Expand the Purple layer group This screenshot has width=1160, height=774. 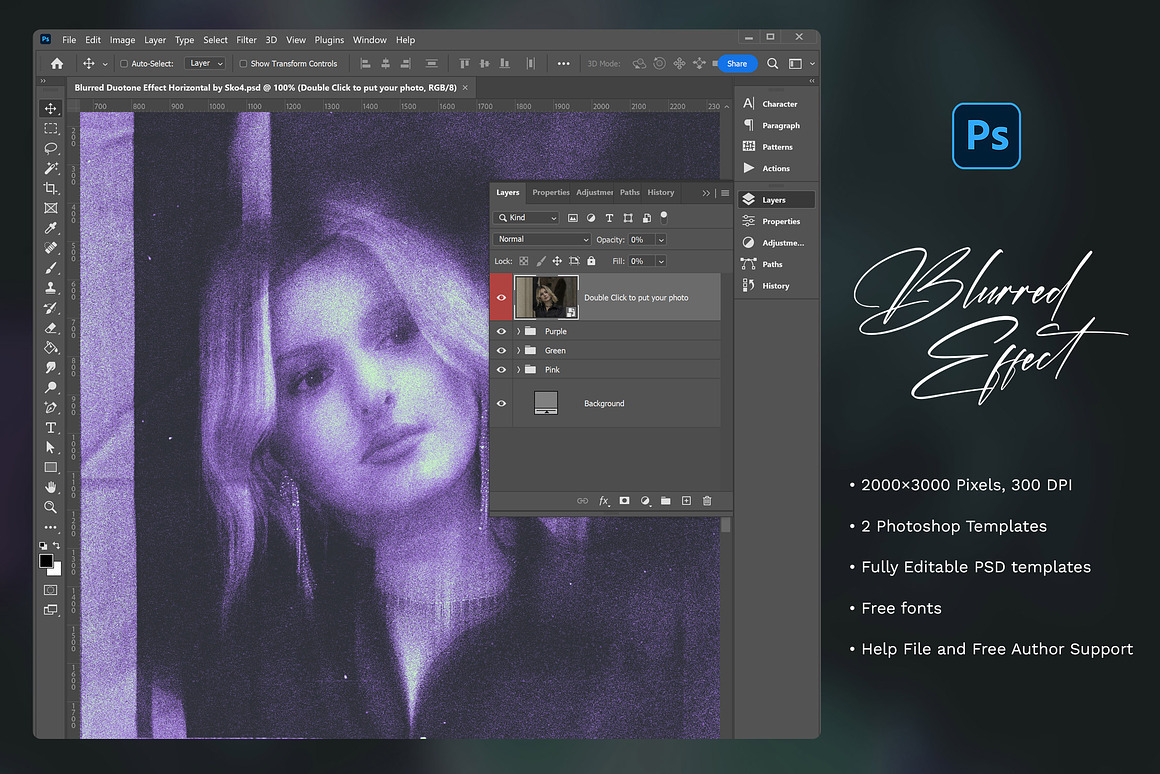[x=517, y=331]
